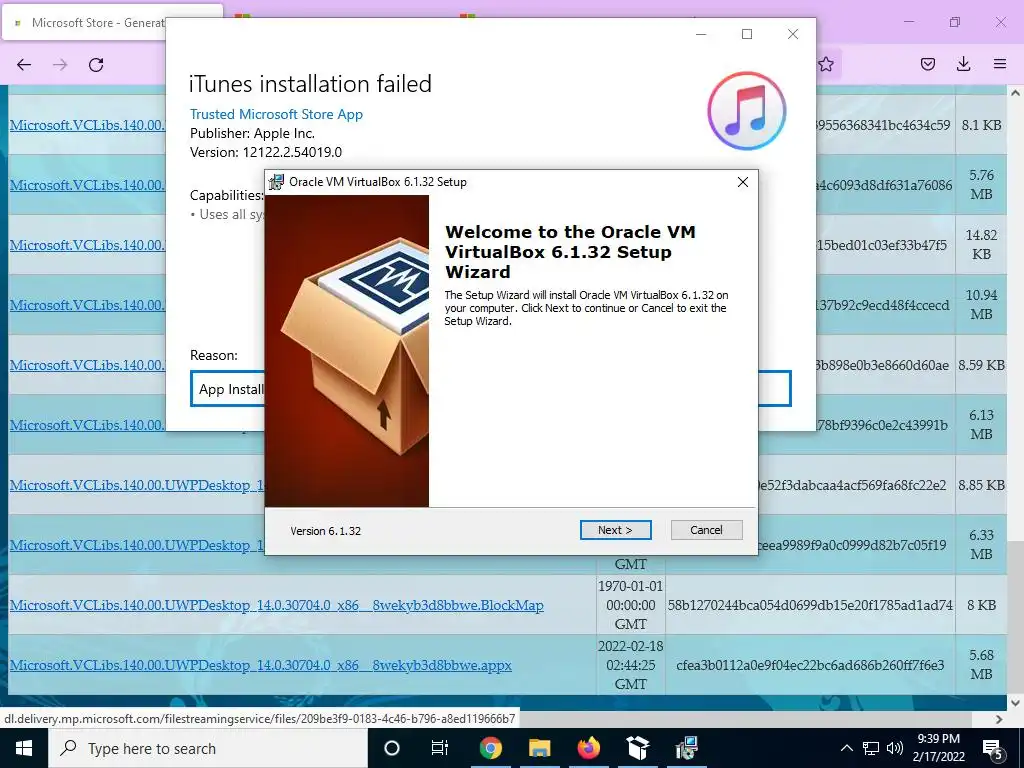Open Microsoft.VCLibs.140.00 link in 5.76 MB row
Viewport: 1024px width, 768px height.
coord(88,185)
